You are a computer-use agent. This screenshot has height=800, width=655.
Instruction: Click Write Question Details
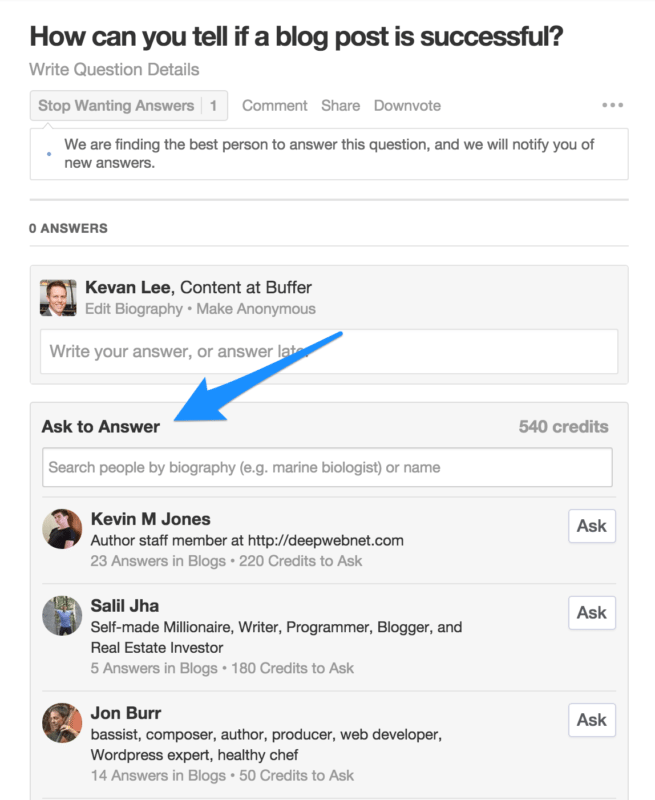[x=112, y=70]
